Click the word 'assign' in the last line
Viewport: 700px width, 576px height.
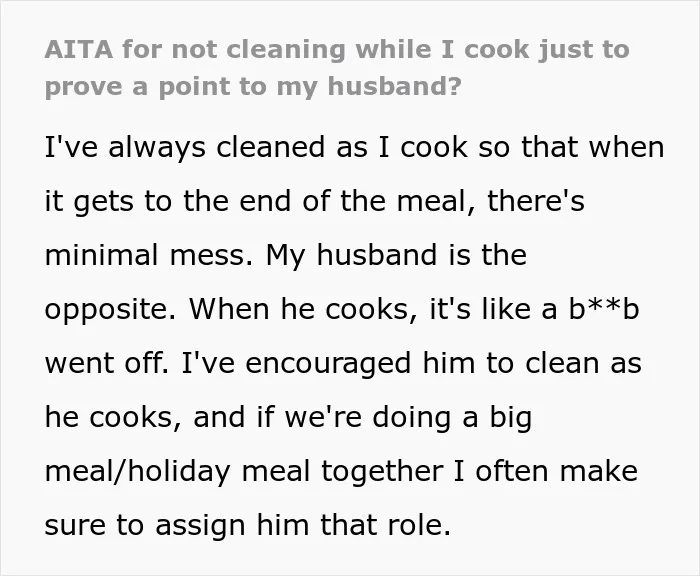[200, 526]
